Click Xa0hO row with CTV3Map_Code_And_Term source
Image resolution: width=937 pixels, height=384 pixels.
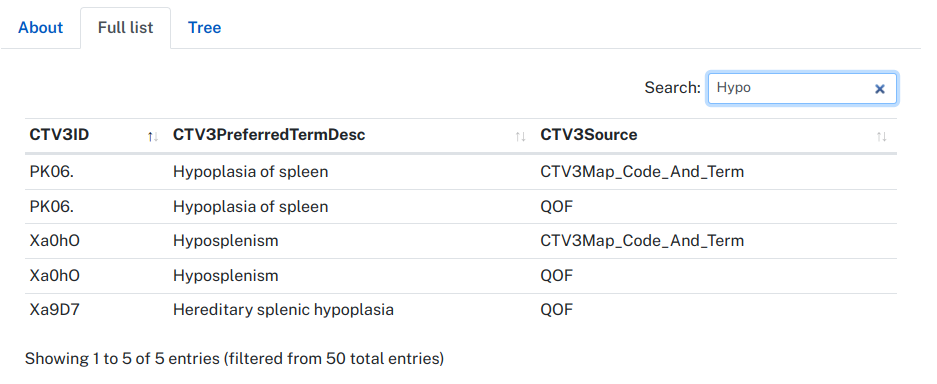tap(461, 241)
